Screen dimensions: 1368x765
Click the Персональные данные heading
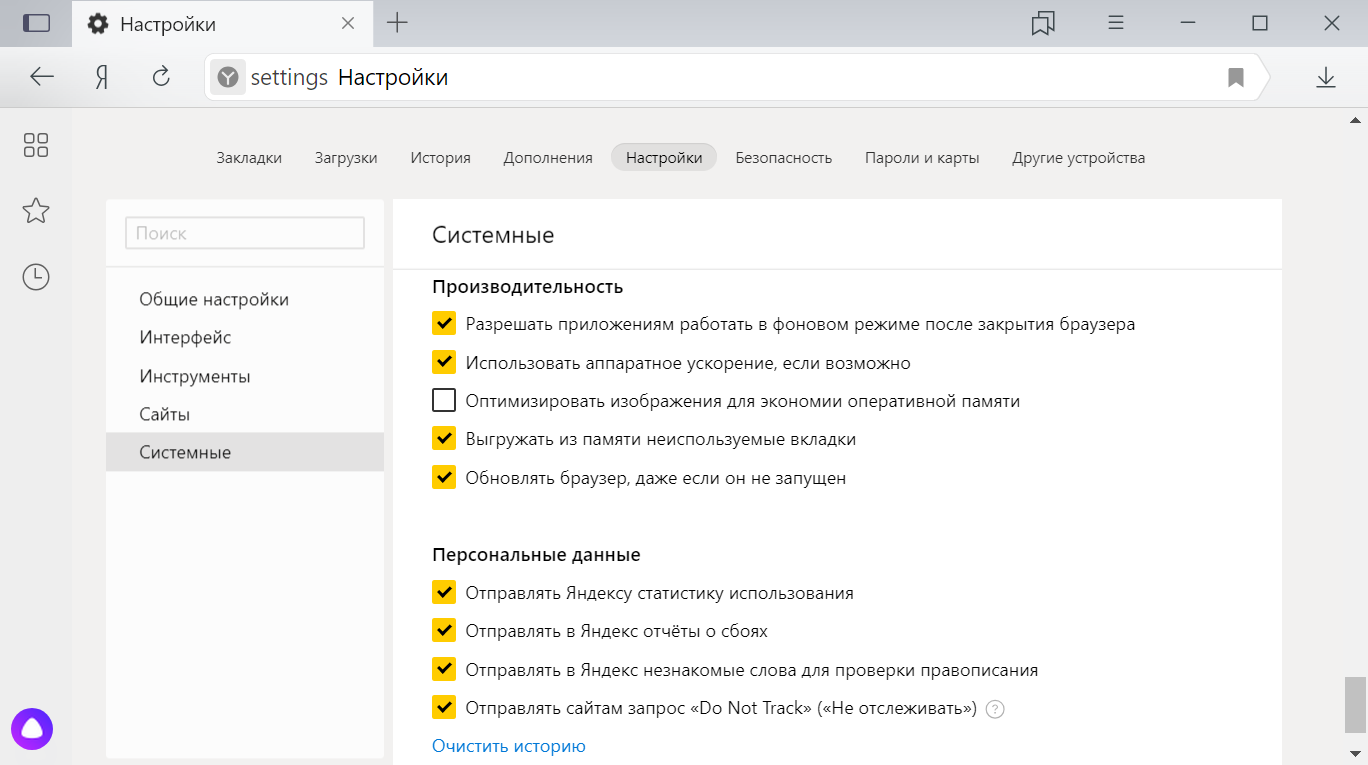tap(536, 554)
